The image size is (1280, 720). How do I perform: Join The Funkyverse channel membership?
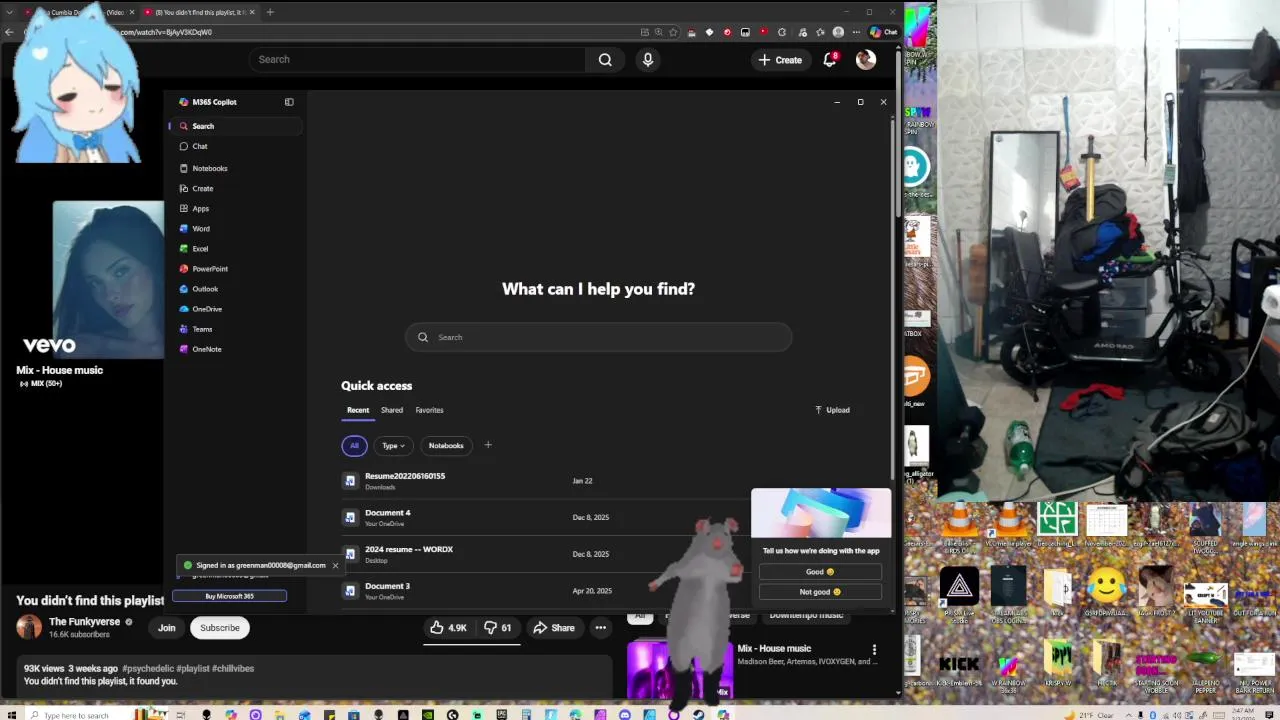point(167,628)
